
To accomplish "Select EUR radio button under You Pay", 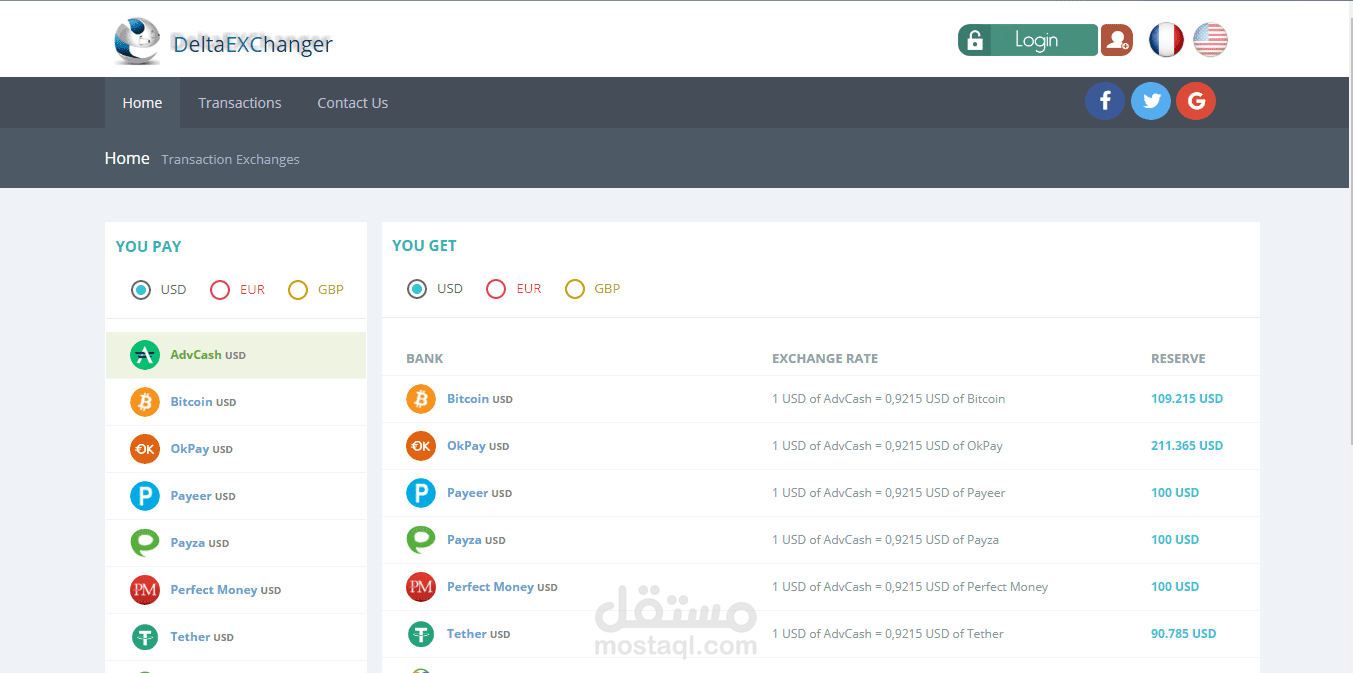I will pyautogui.click(x=220, y=289).
